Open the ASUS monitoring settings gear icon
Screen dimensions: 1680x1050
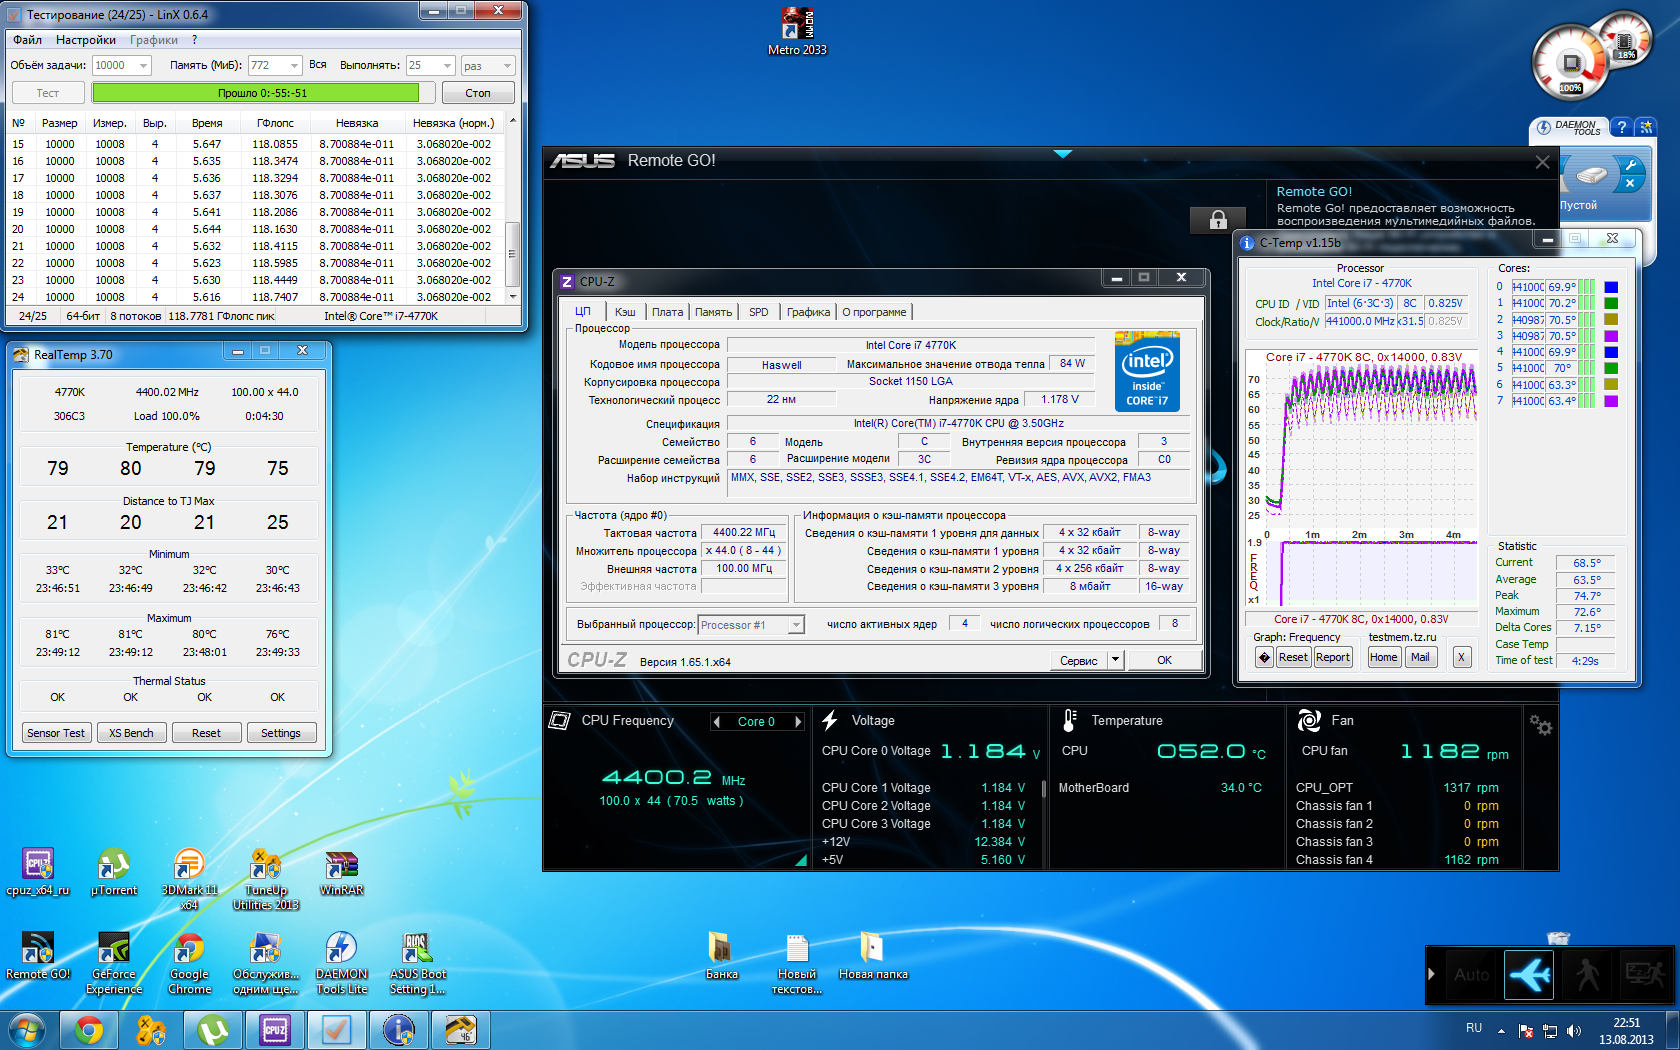coord(1540,726)
